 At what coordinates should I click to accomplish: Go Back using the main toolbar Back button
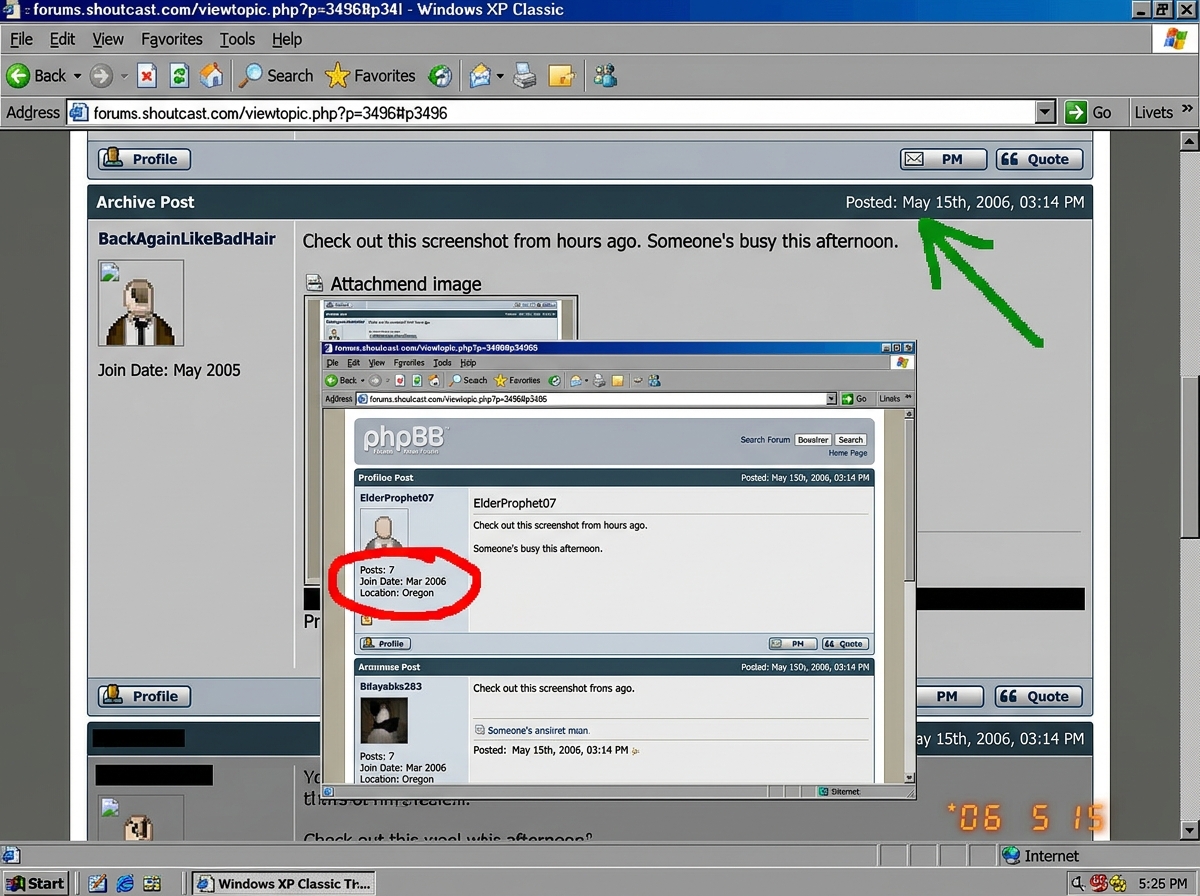click(36, 75)
